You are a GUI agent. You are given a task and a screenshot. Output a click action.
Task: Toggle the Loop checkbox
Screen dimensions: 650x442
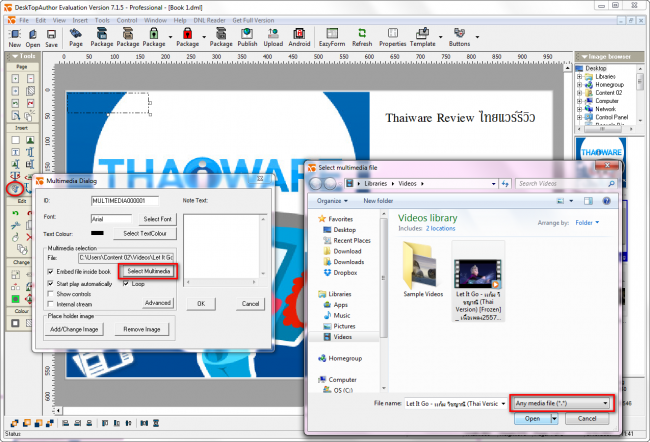click(x=126, y=284)
